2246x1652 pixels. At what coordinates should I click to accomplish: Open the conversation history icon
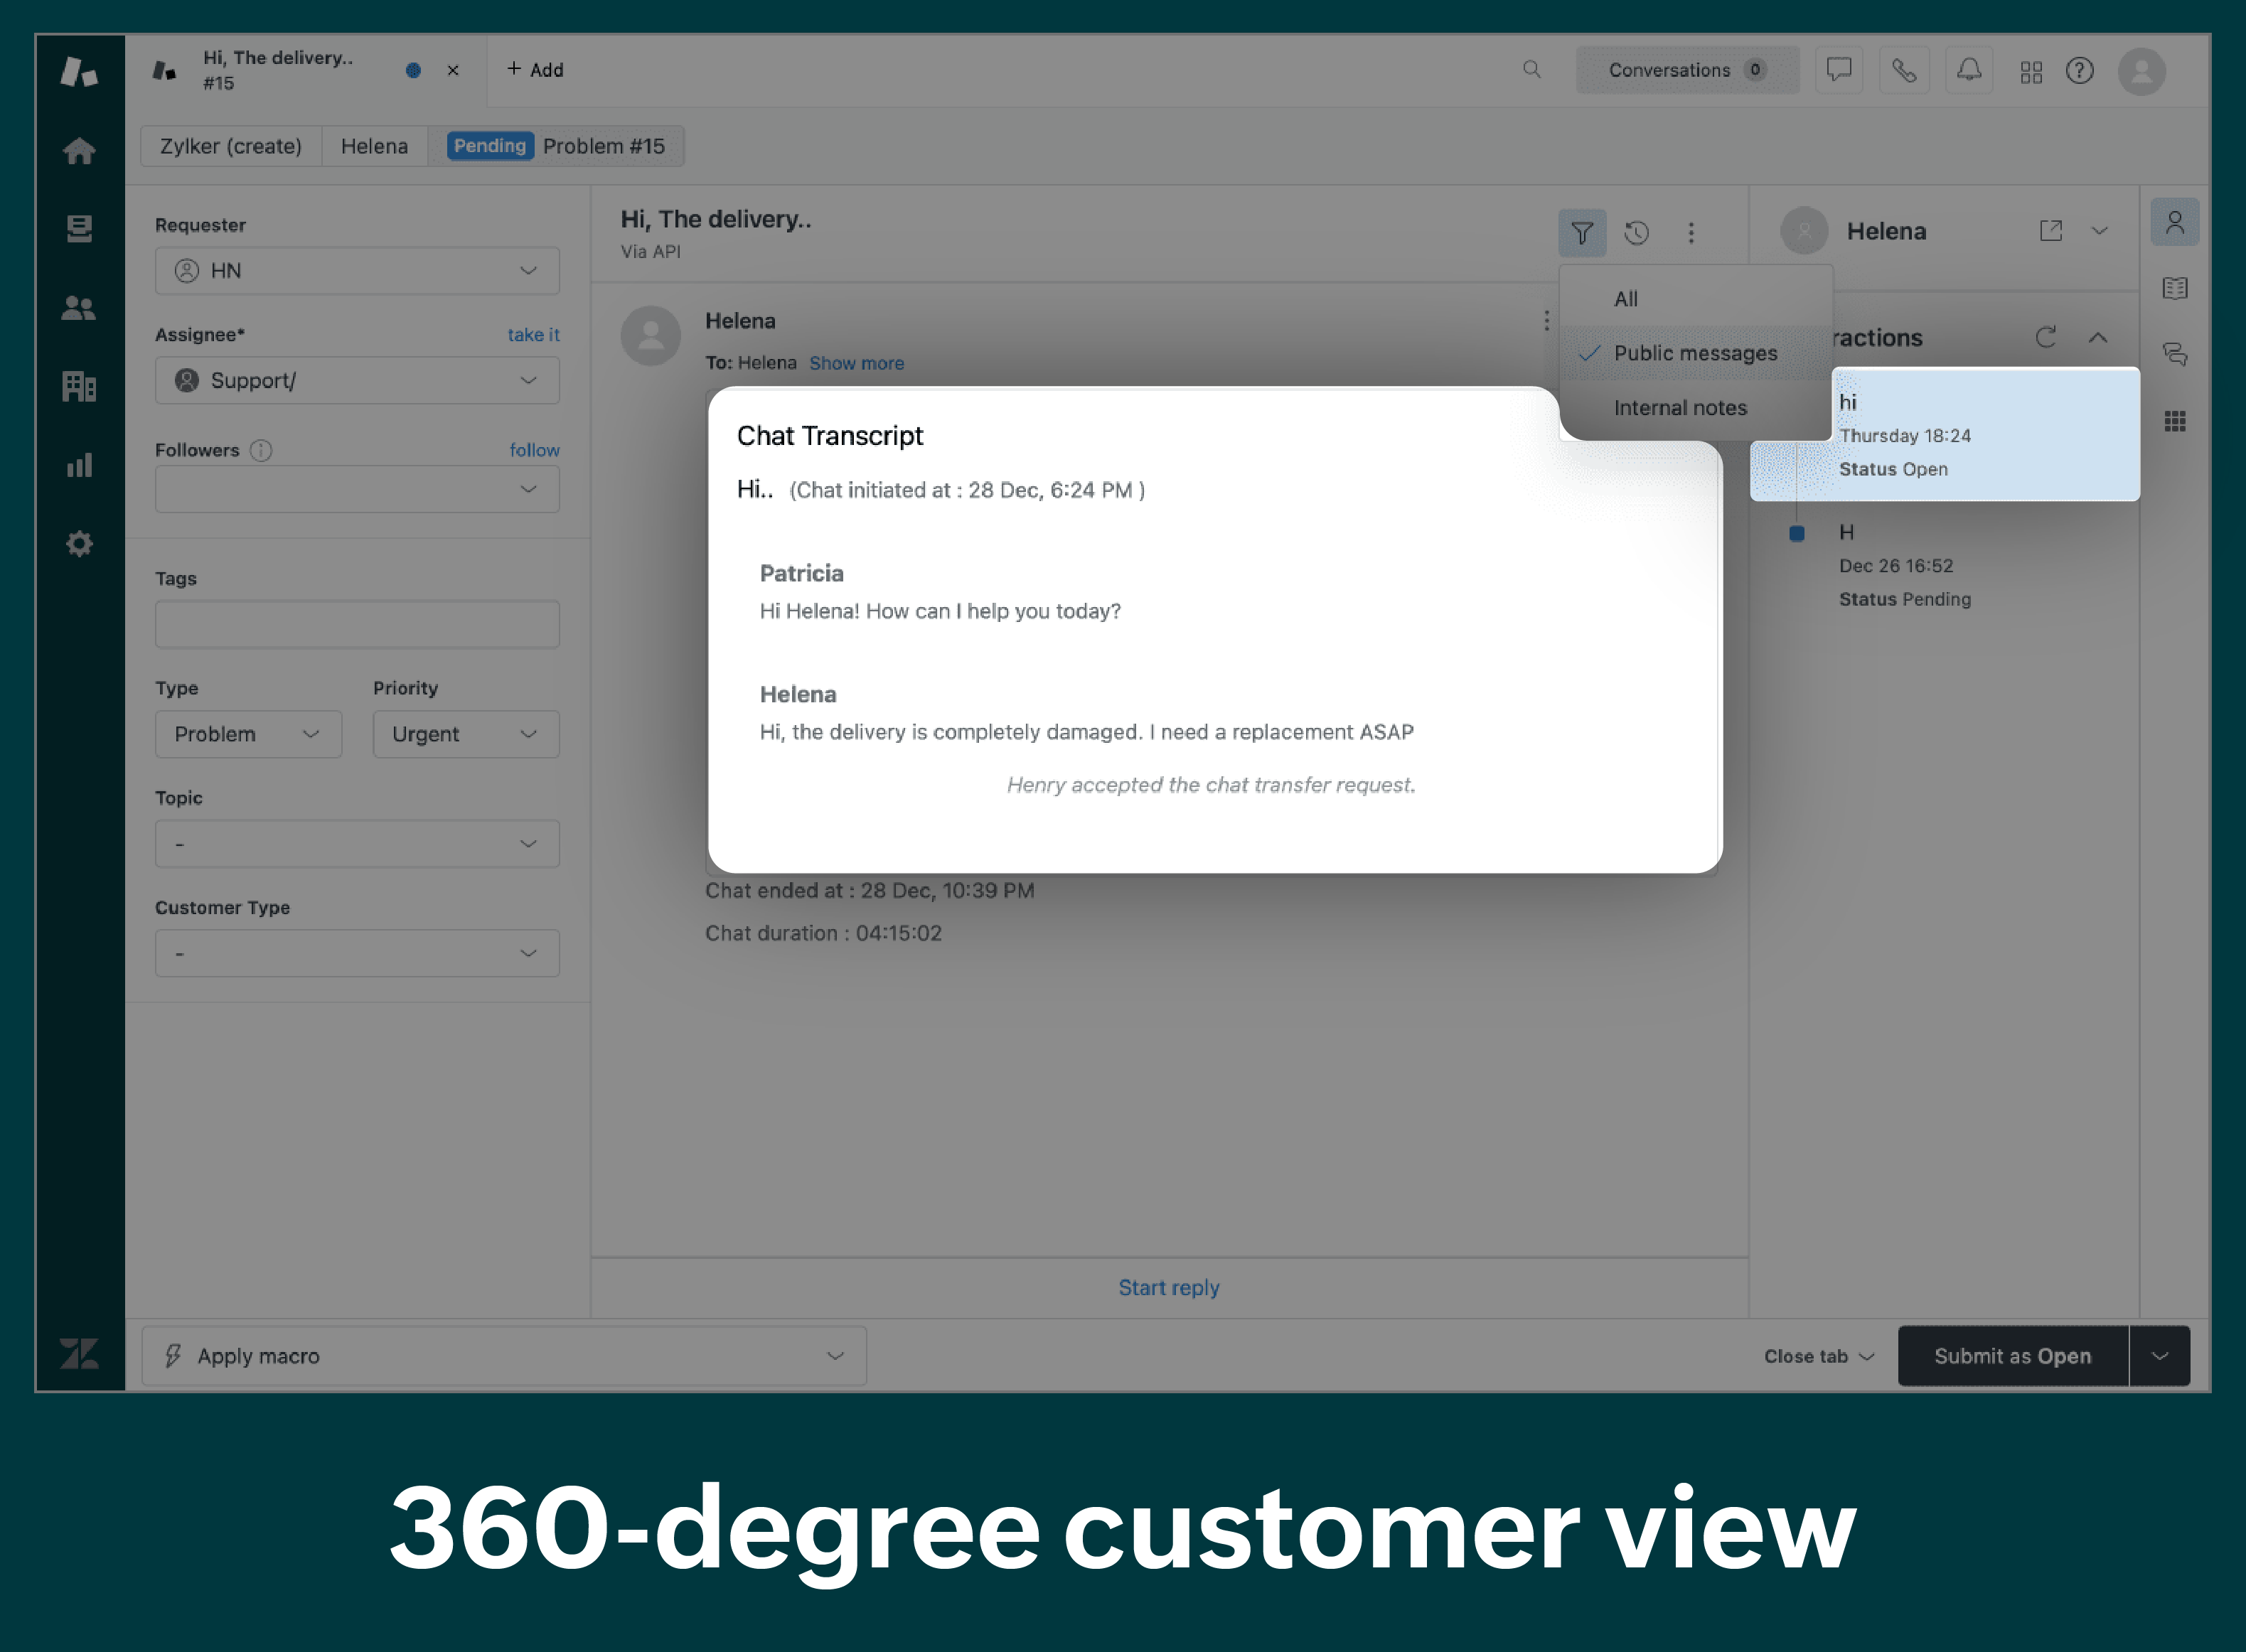point(1634,232)
